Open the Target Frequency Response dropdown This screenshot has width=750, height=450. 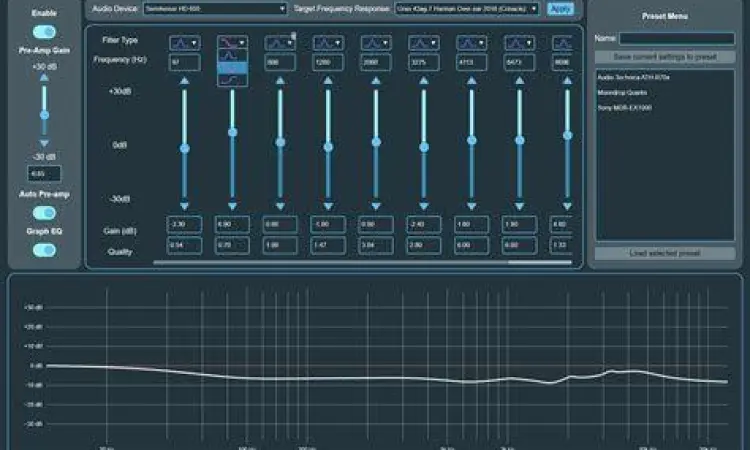(x=467, y=8)
